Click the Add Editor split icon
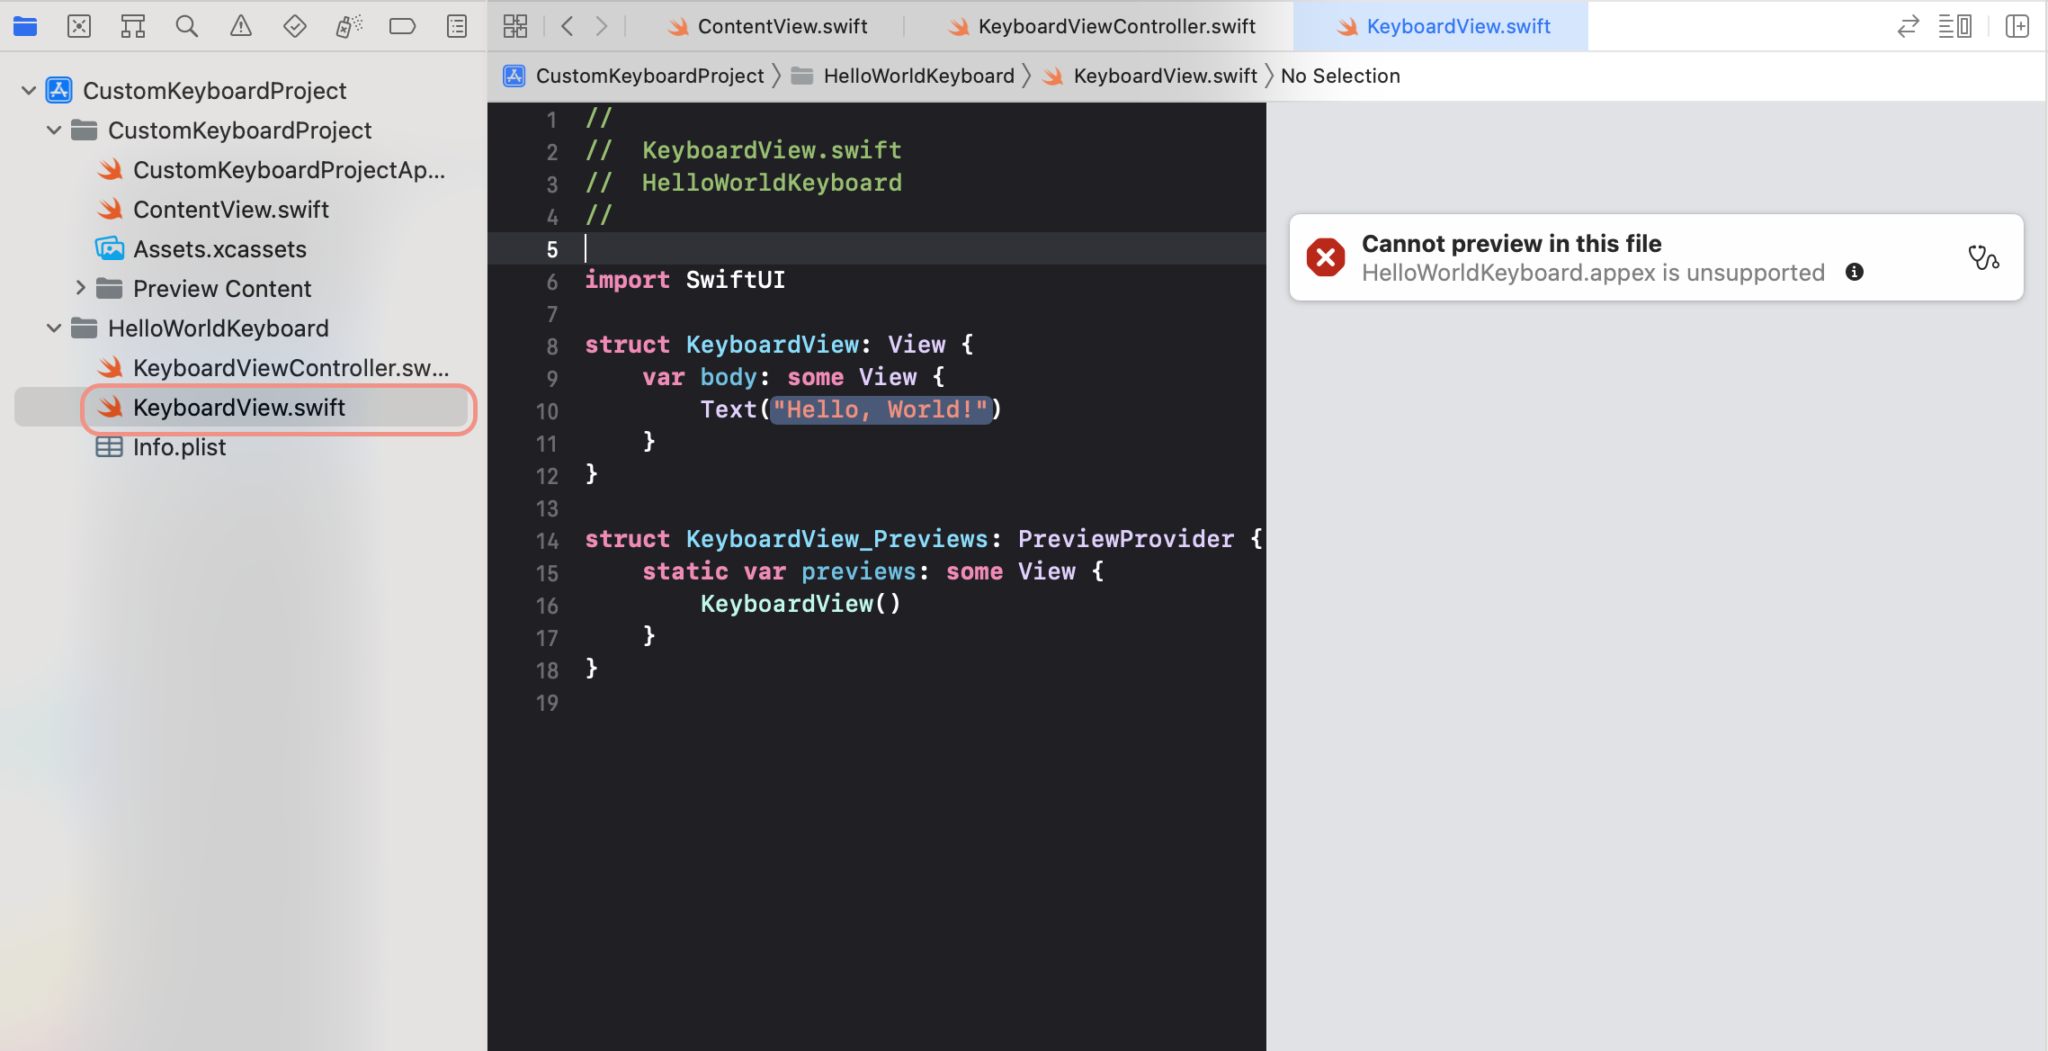The height and width of the screenshot is (1051, 2048). [x=2018, y=26]
